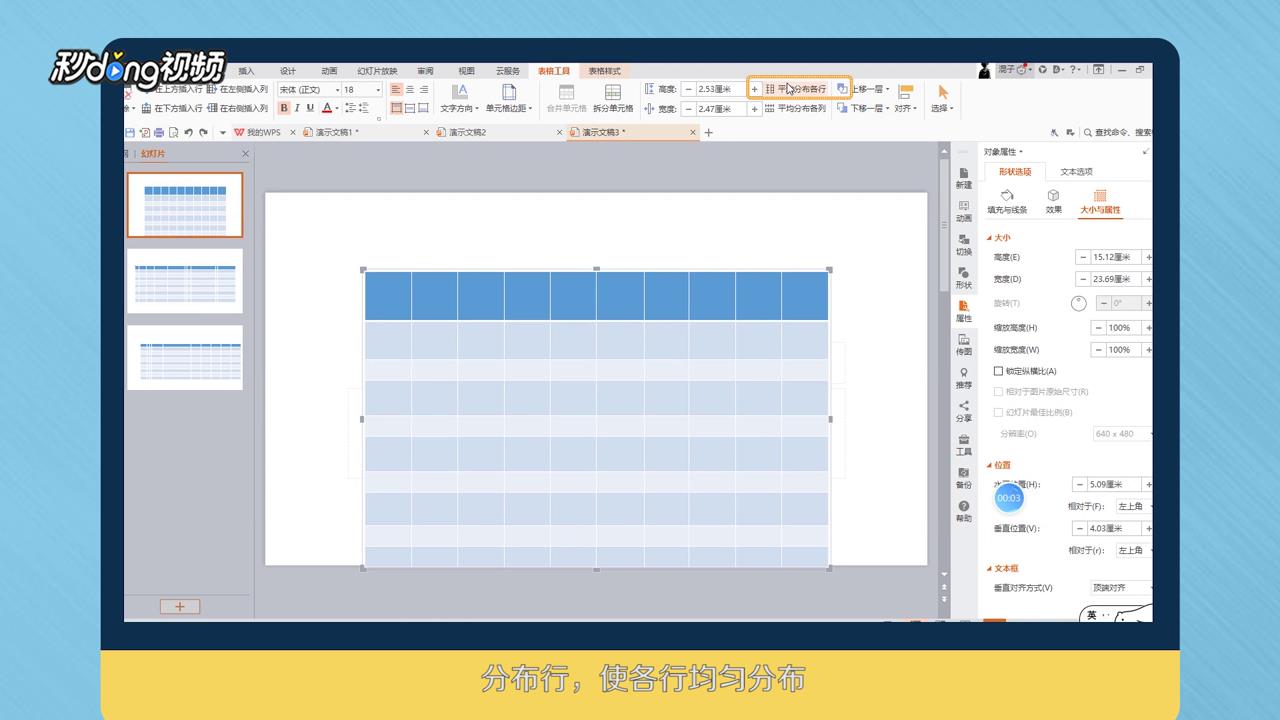1280x720 pixels.
Task: Click split cells (拆分单元格)
Action: (x=613, y=98)
